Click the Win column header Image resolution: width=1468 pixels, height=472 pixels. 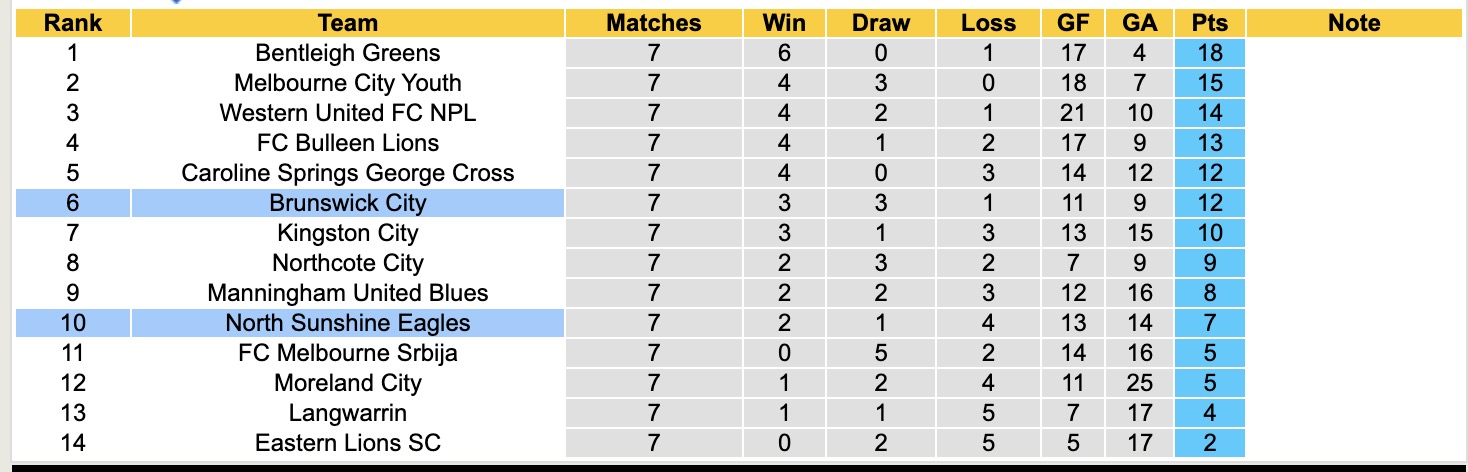[784, 23]
